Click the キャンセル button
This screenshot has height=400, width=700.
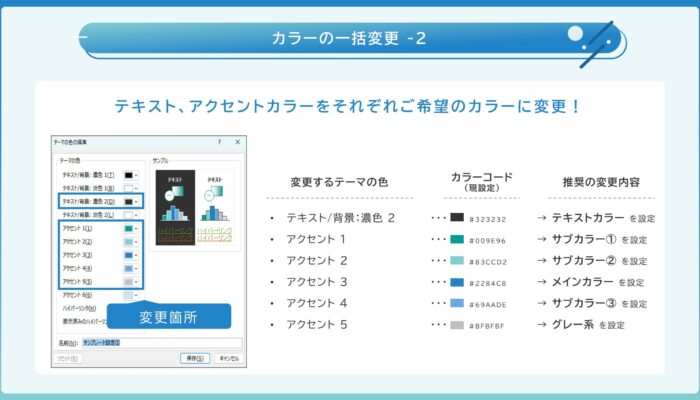click(229, 358)
